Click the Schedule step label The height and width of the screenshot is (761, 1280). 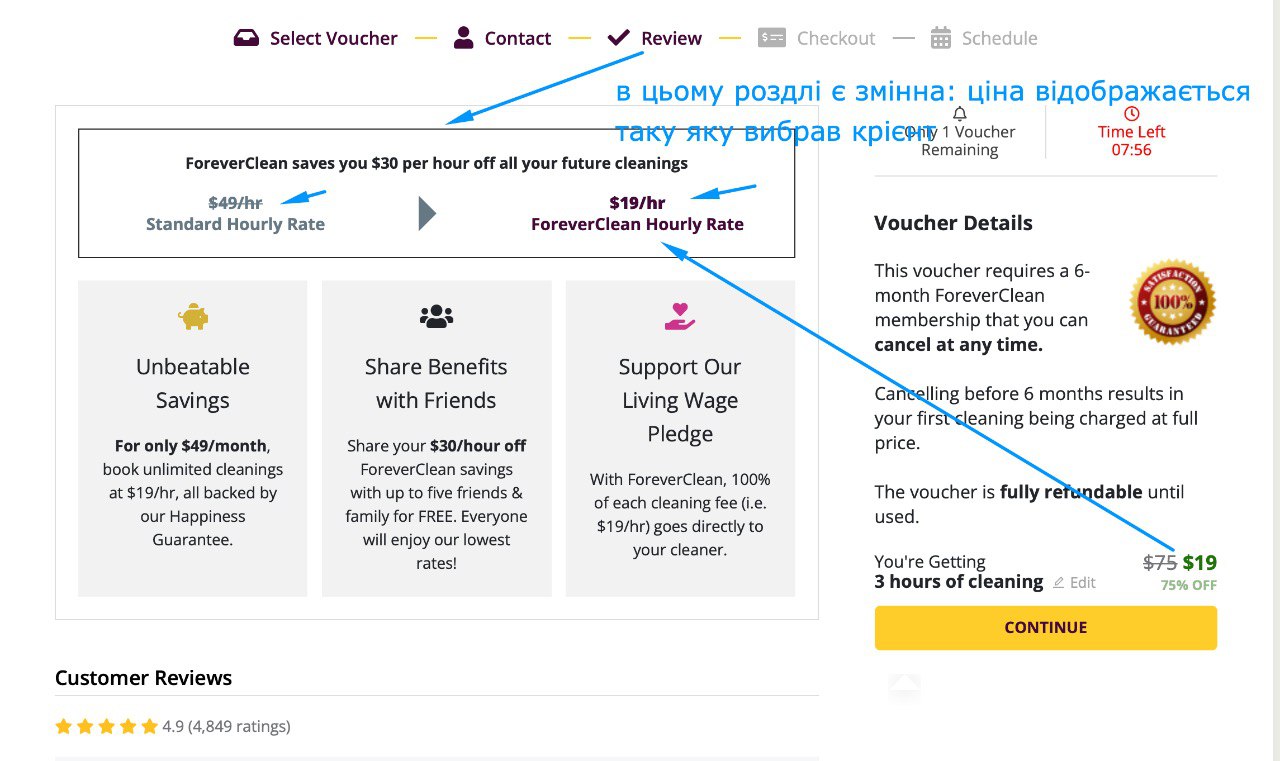[1000, 38]
